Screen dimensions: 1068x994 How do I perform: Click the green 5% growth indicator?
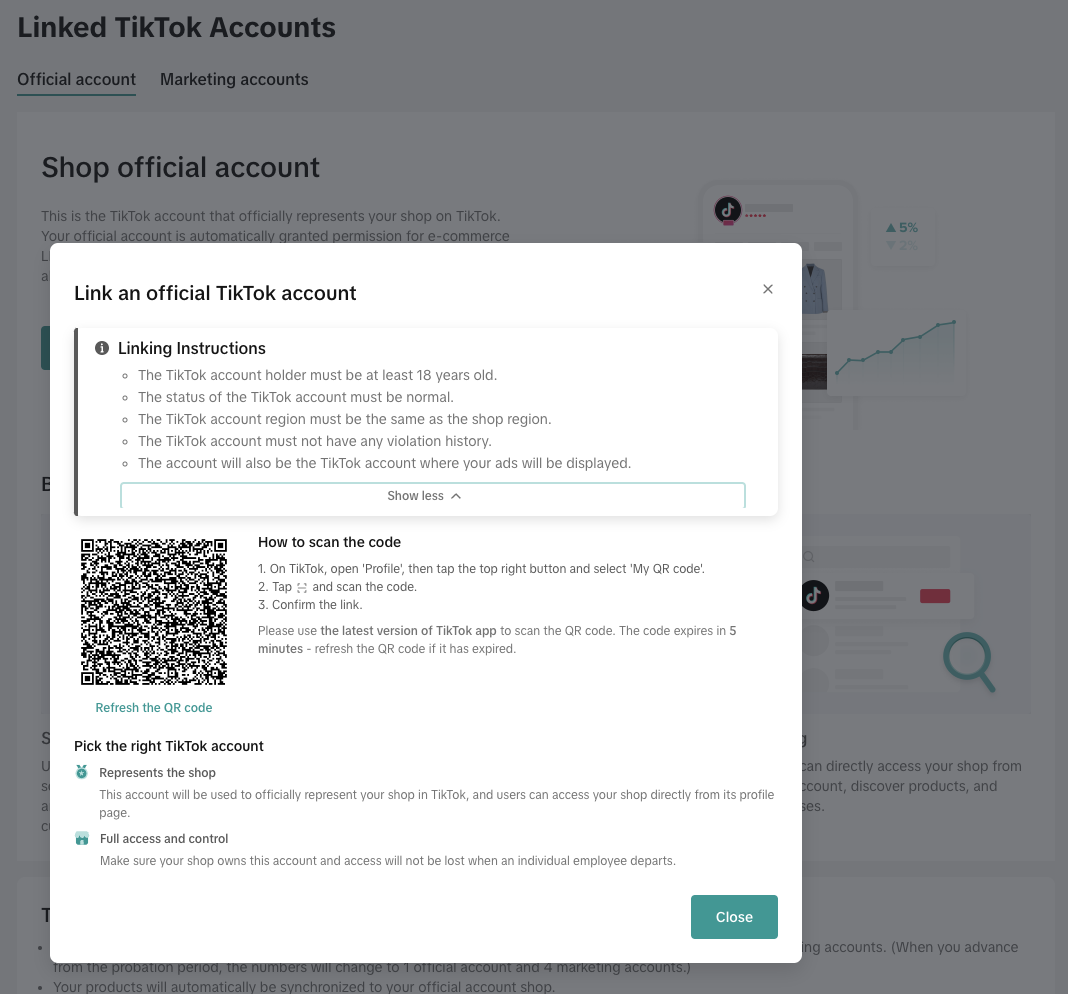(x=901, y=228)
